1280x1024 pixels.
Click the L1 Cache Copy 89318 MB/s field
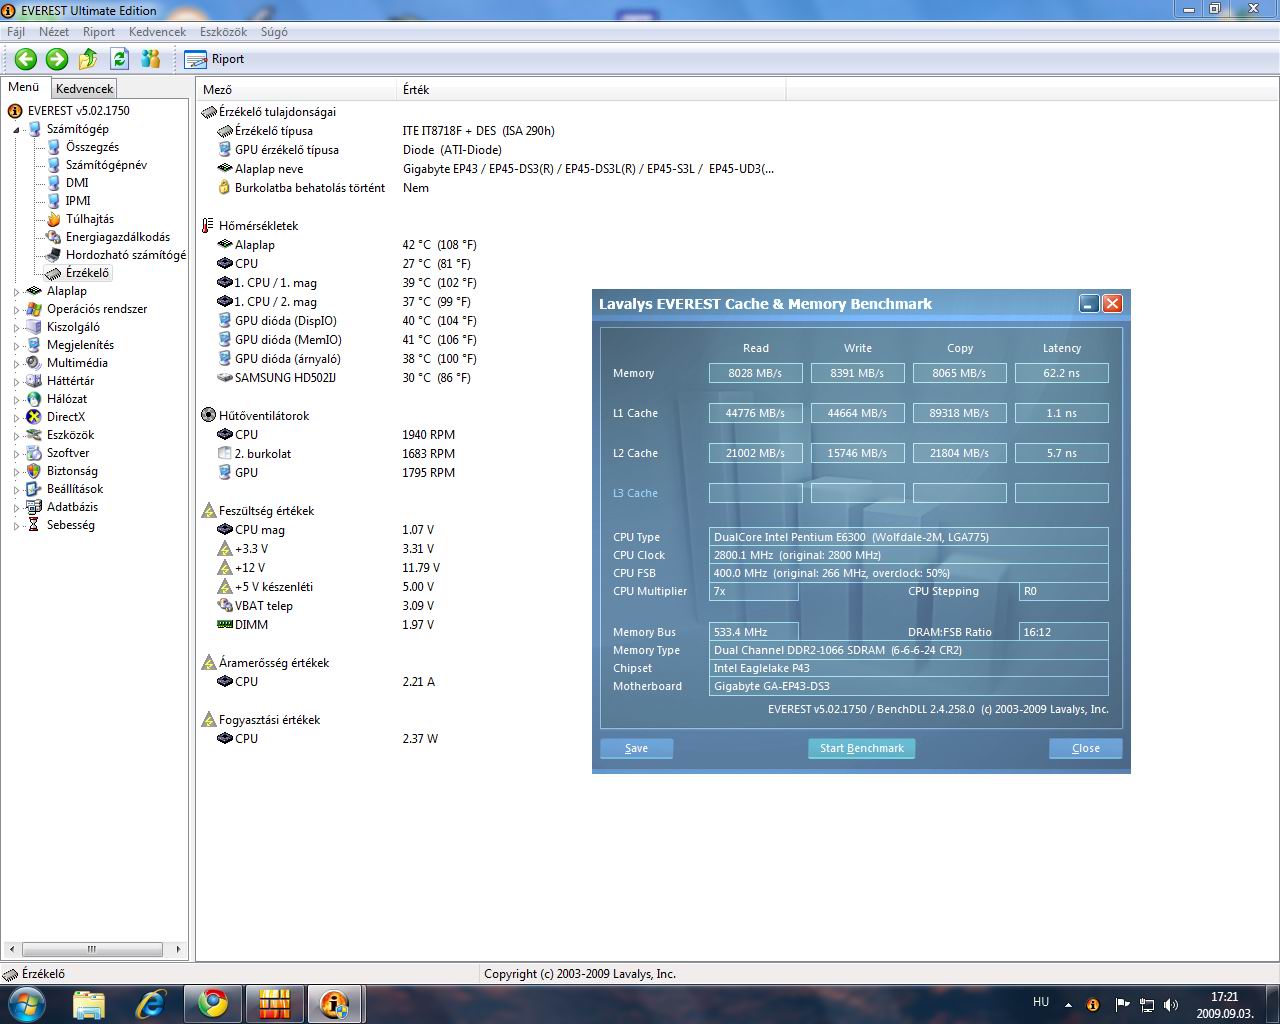pyautogui.click(x=960, y=413)
